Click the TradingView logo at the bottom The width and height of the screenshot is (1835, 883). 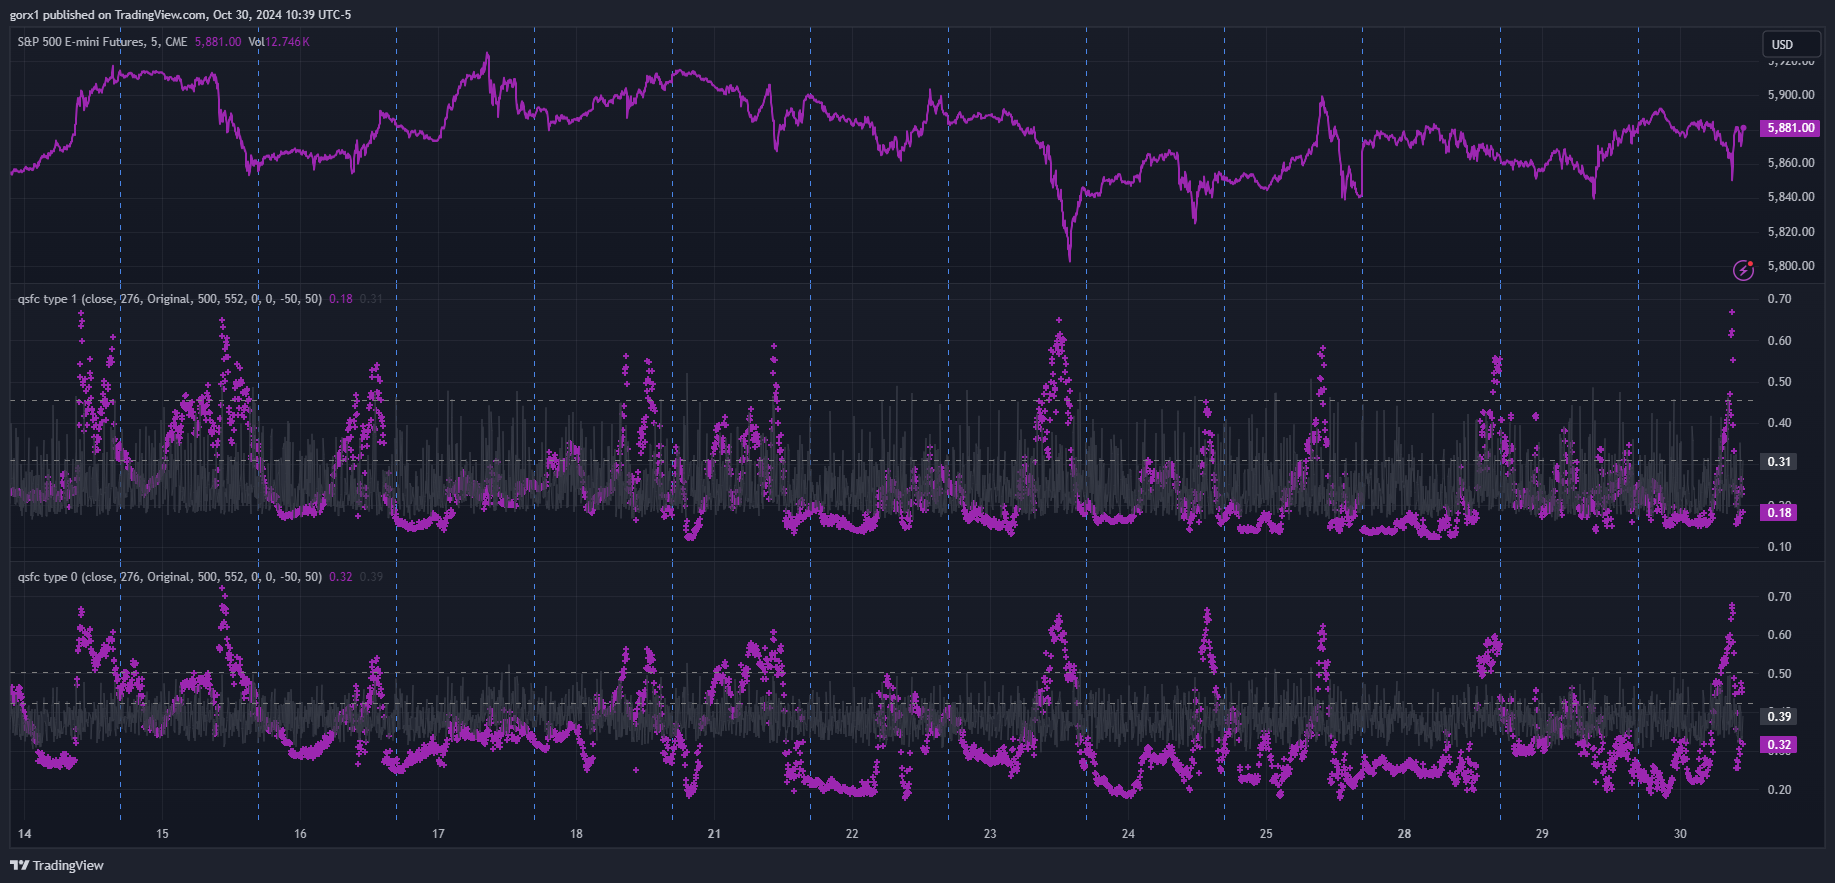[x=57, y=865]
